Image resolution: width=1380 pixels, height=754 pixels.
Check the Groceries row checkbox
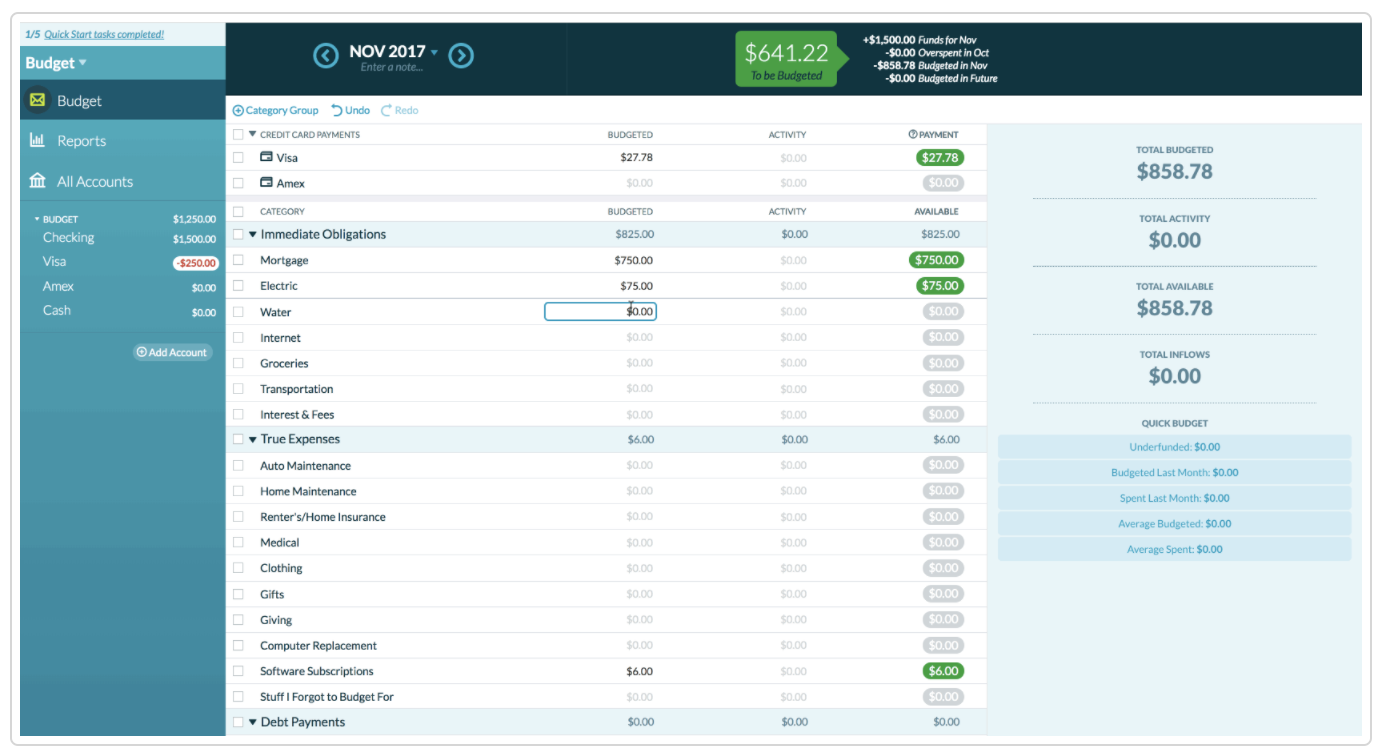(238, 363)
